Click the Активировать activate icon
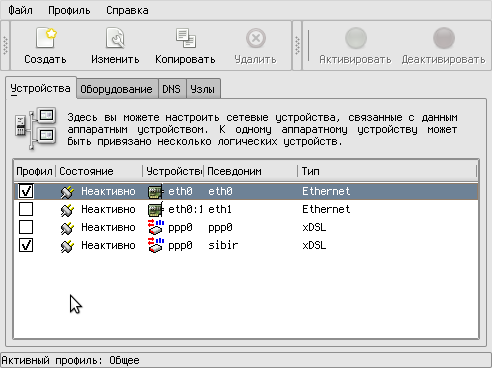 click(x=356, y=38)
